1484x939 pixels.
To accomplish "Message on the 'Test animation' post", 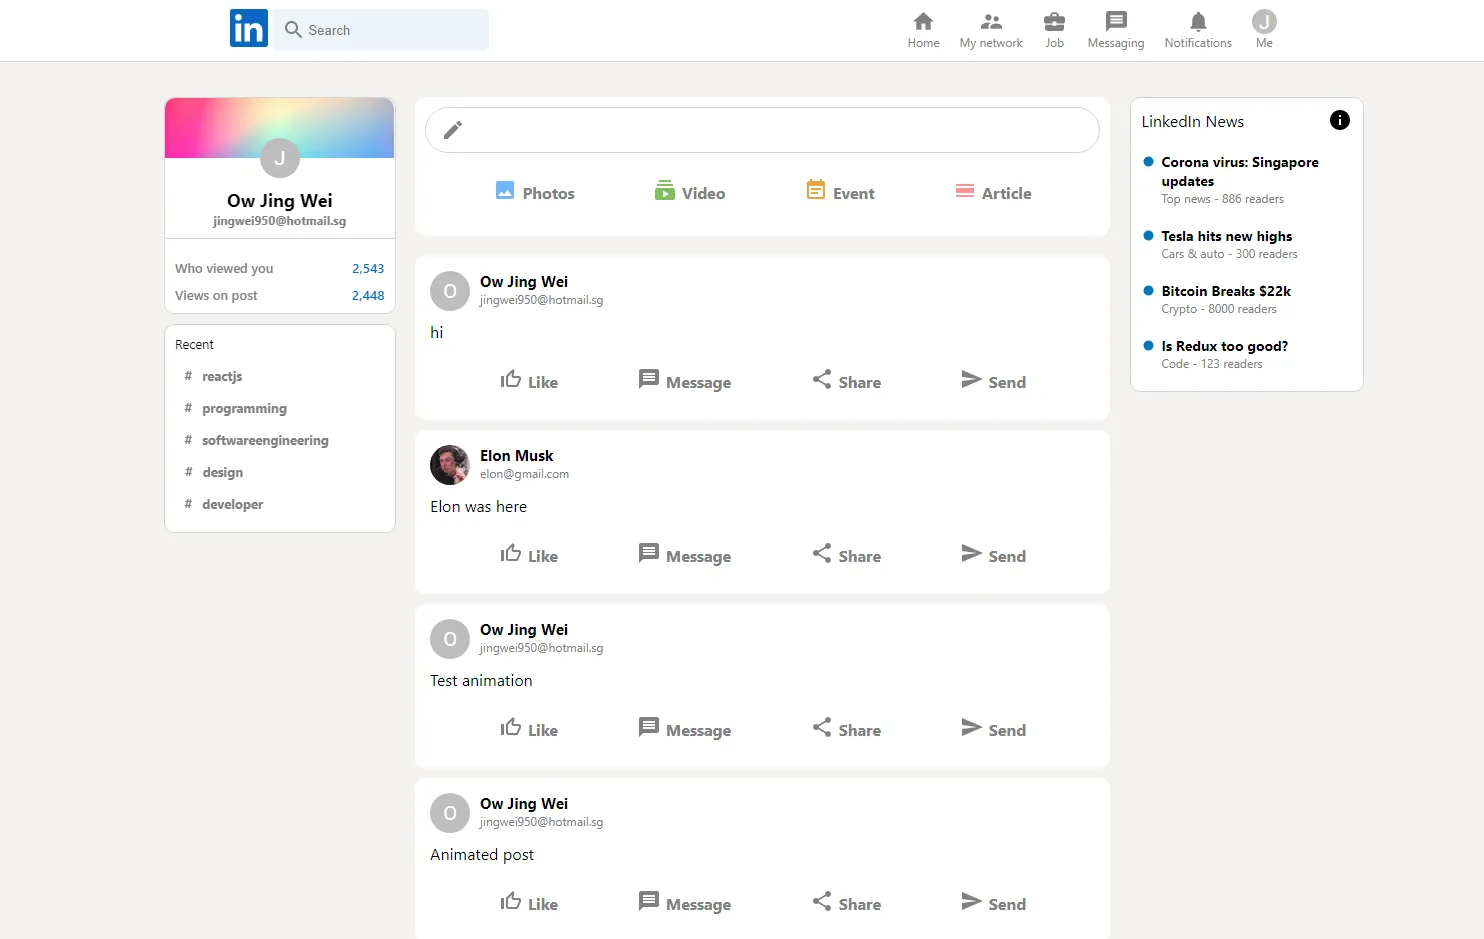I will [685, 729].
